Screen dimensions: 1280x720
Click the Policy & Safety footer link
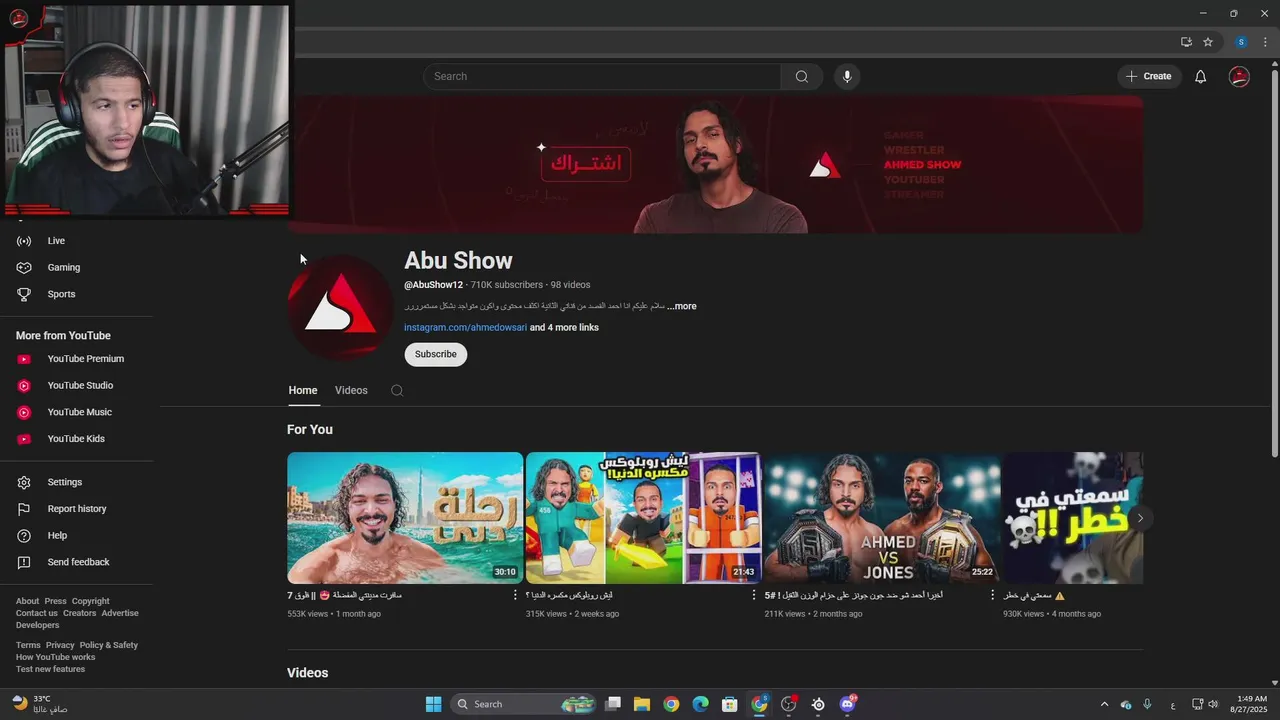click(108, 645)
